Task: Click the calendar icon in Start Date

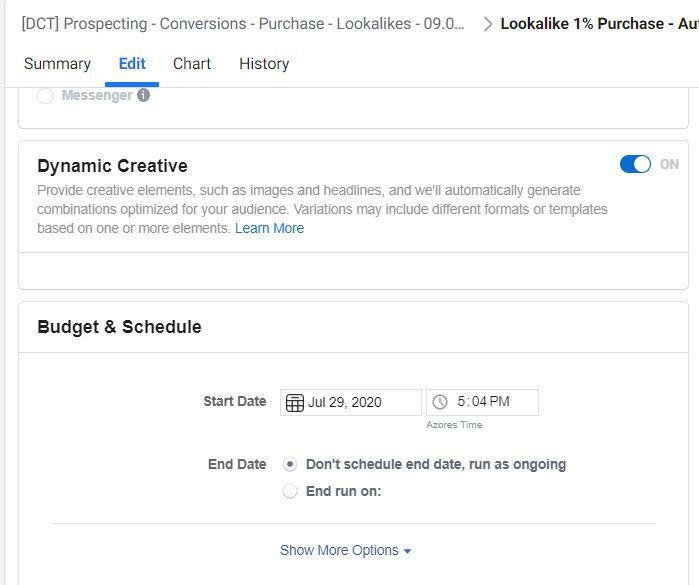Action: [x=295, y=402]
